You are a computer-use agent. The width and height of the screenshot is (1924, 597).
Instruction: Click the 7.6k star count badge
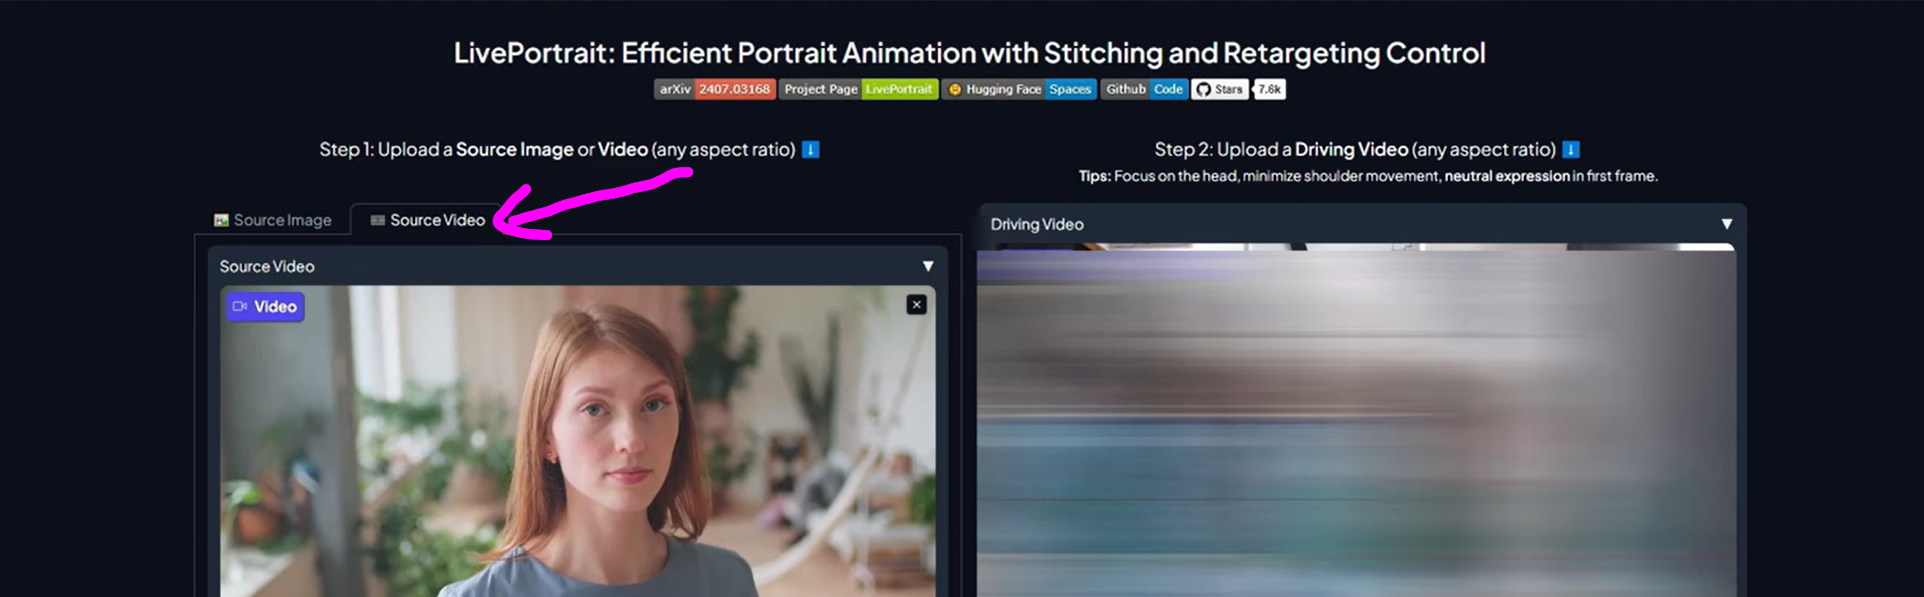click(x=1269, y=89)
